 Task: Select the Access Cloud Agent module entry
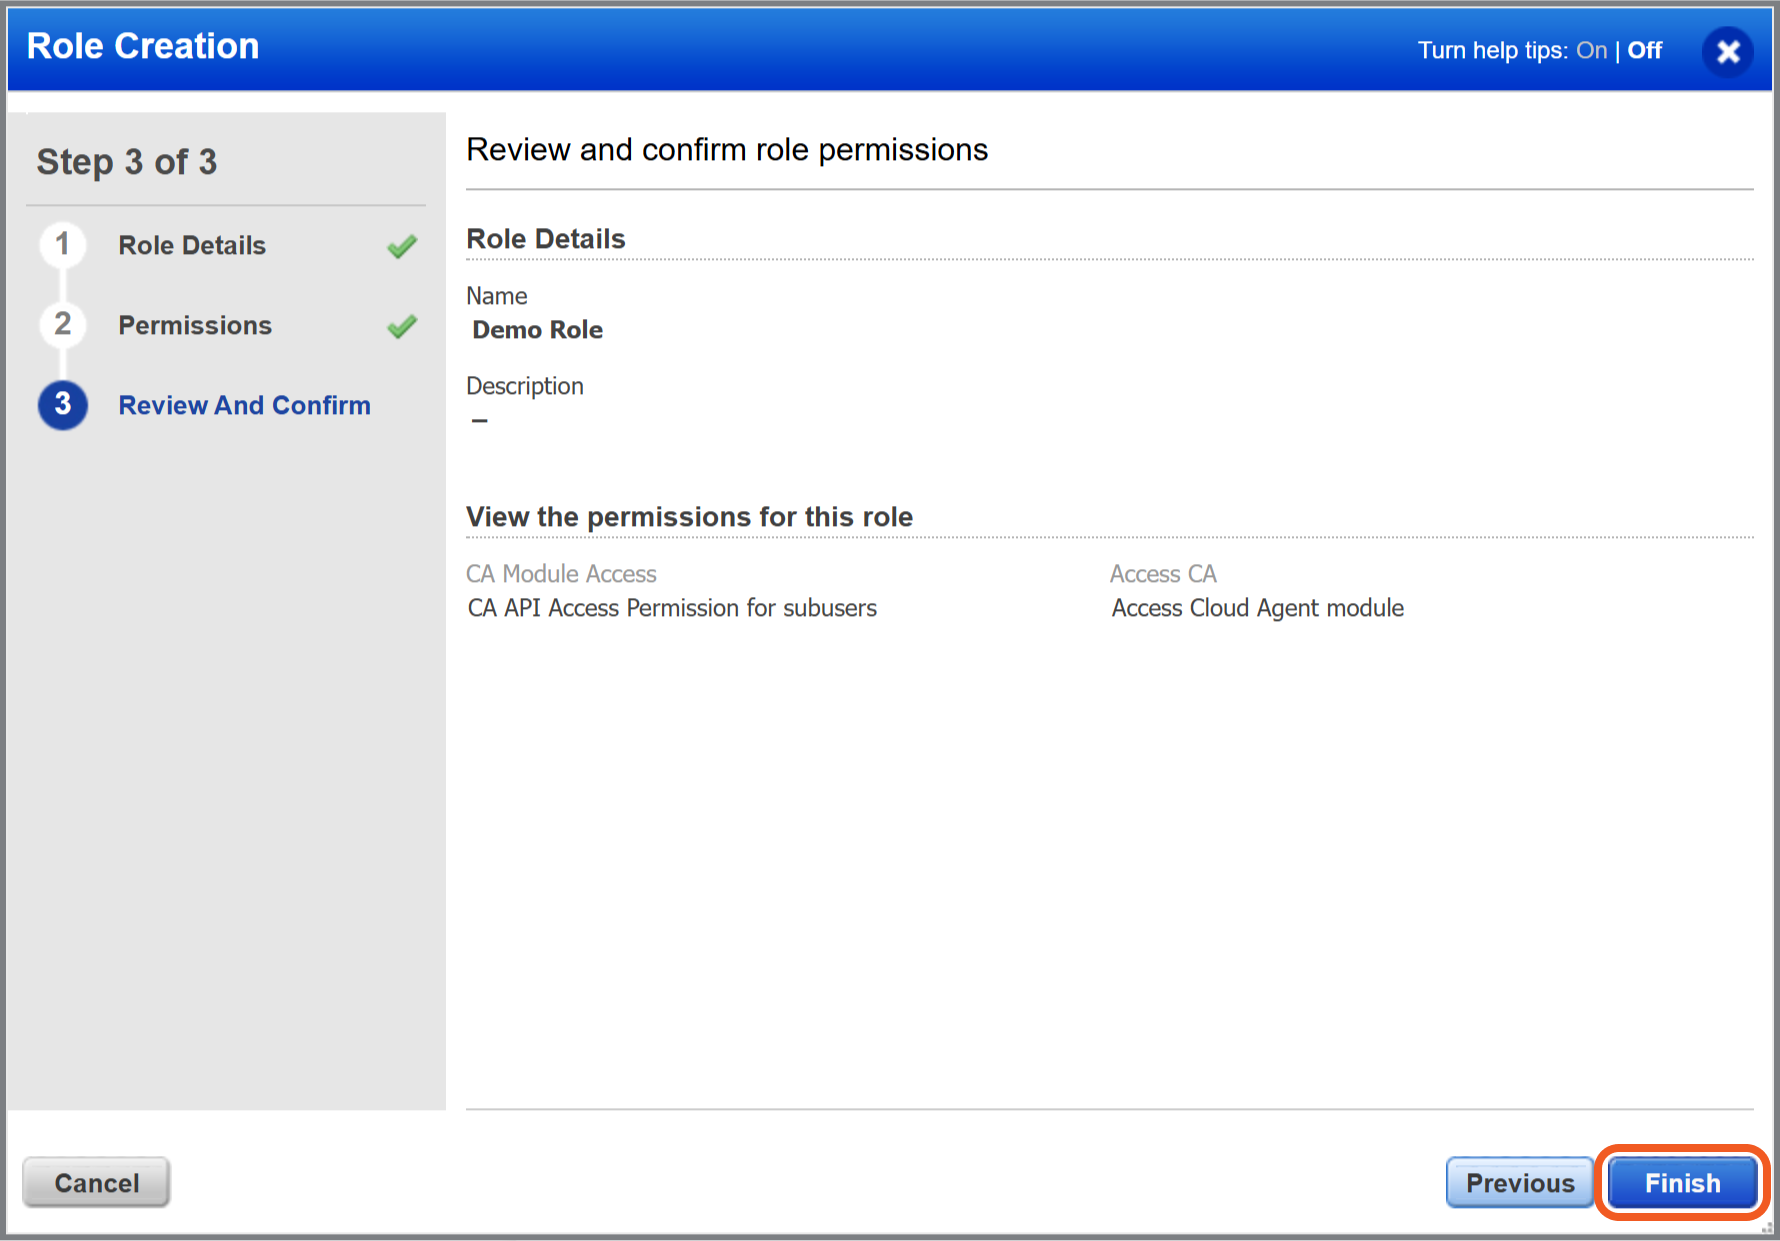coord(1257,608)
